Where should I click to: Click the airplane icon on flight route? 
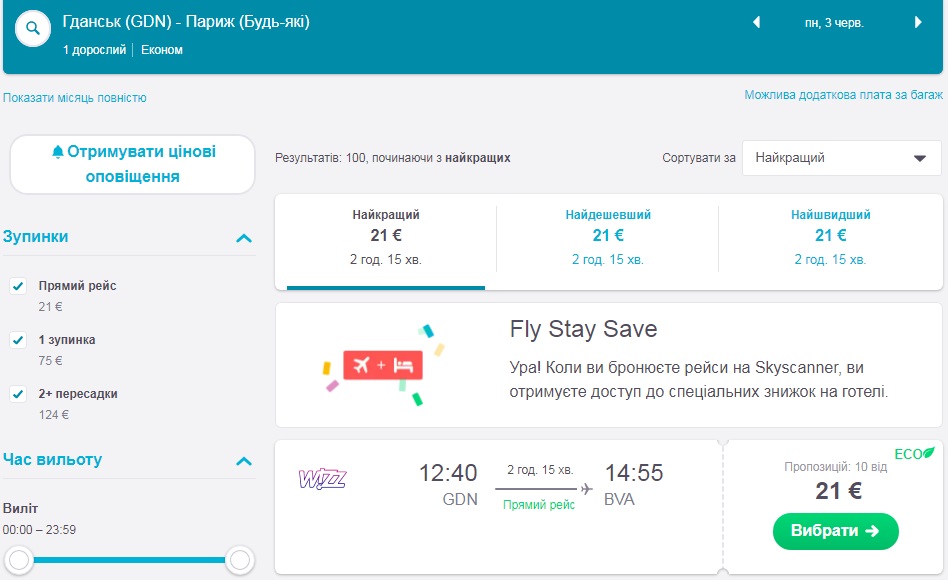[586, 488]
